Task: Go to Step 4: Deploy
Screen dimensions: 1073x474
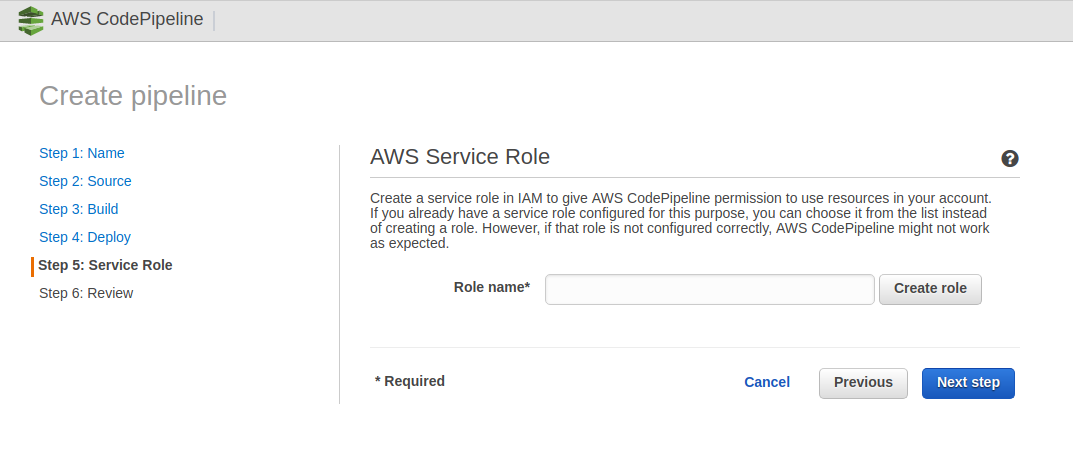Action: coord(85,237)
